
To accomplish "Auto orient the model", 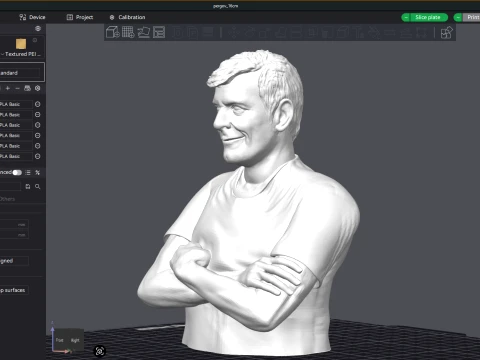I will pos(144,32).
